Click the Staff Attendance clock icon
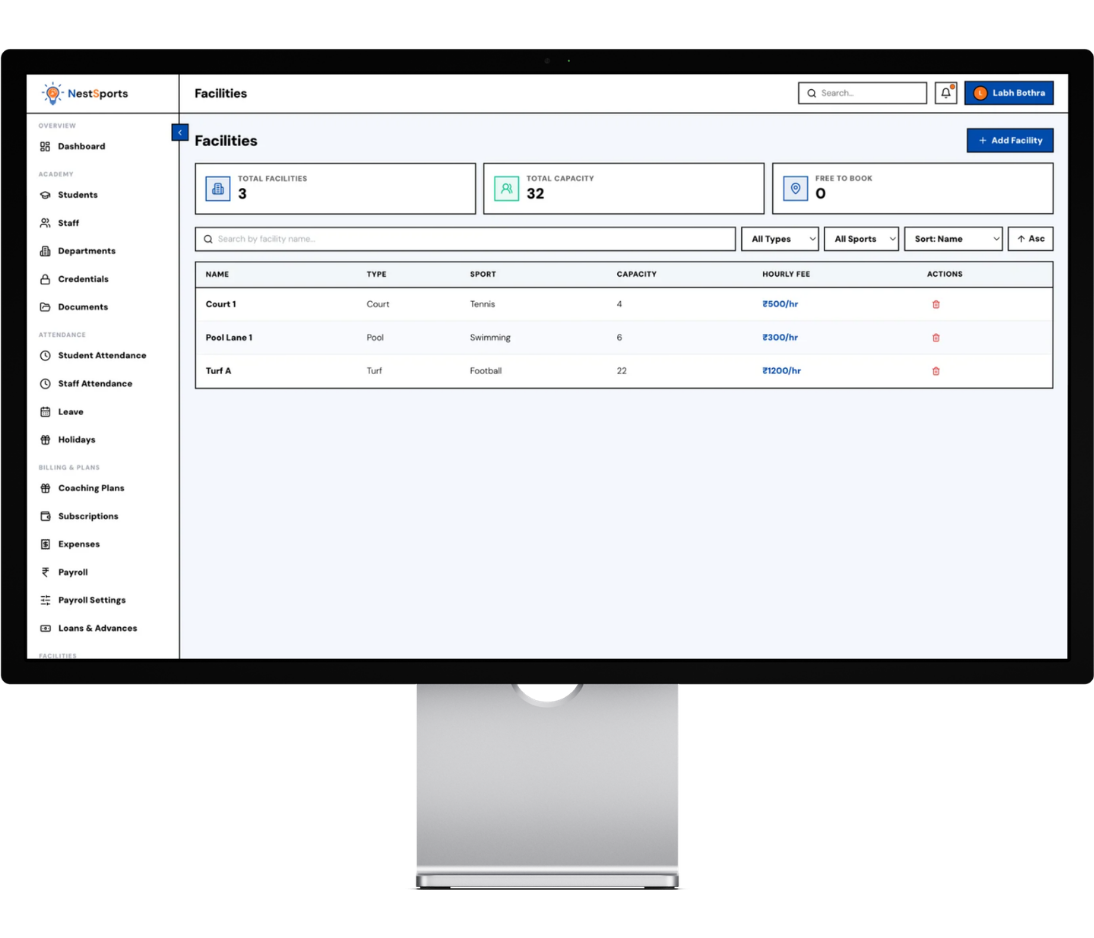 [x=45, y=384]
